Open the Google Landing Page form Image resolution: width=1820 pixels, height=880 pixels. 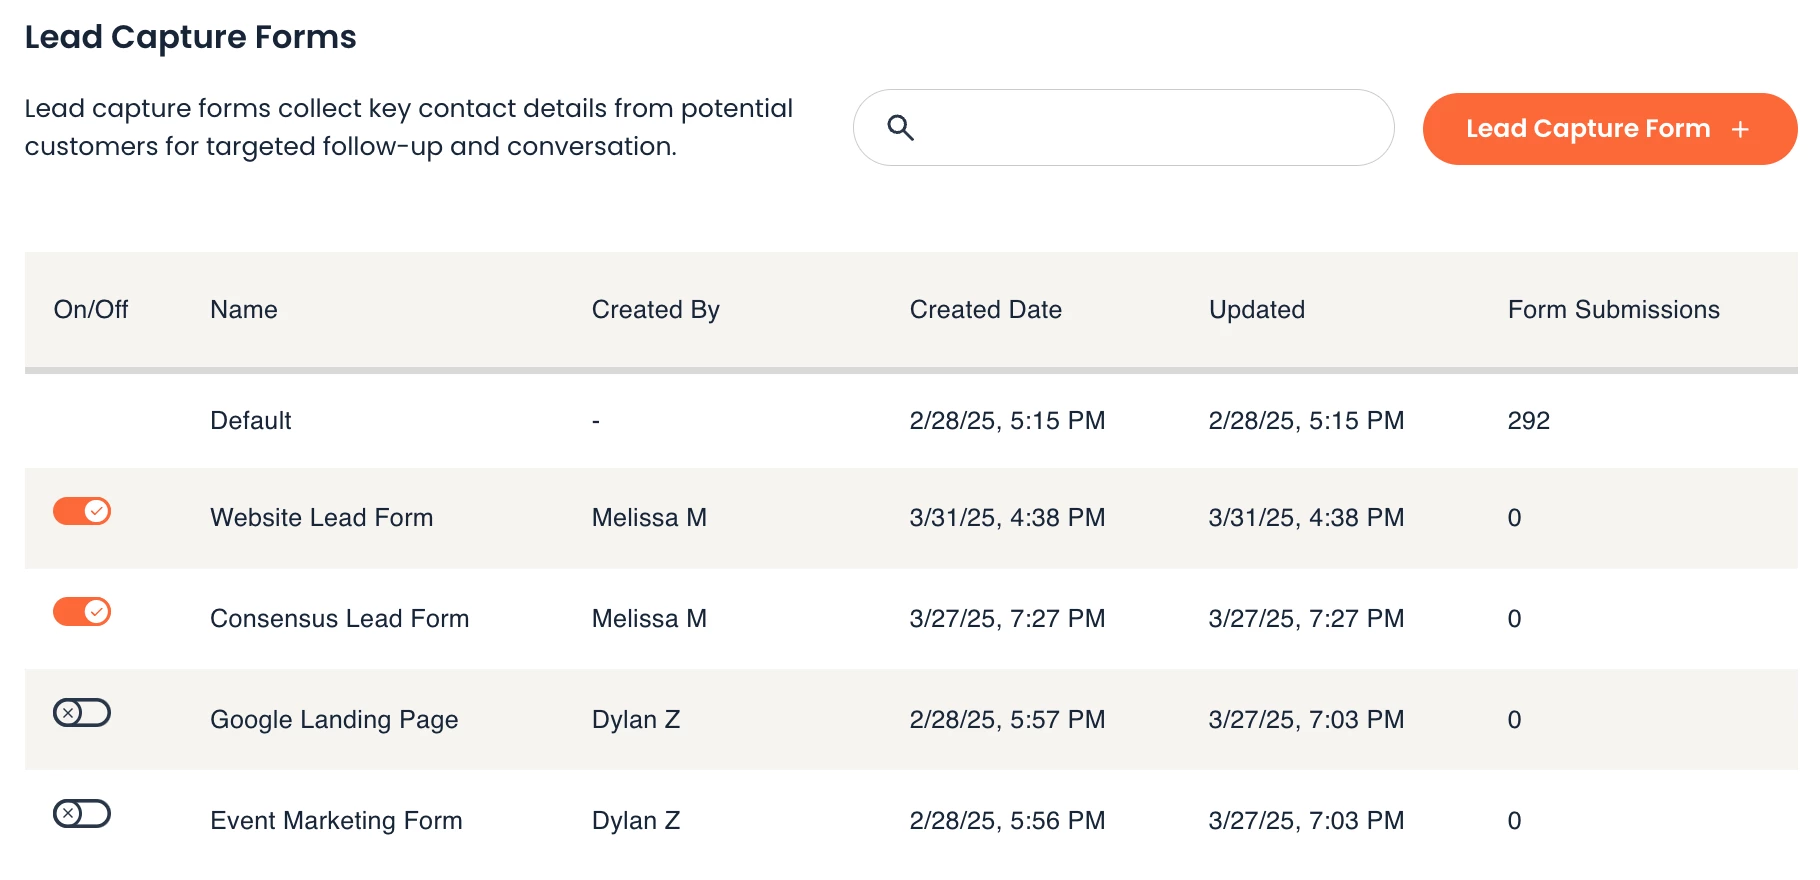click(334, 720)
